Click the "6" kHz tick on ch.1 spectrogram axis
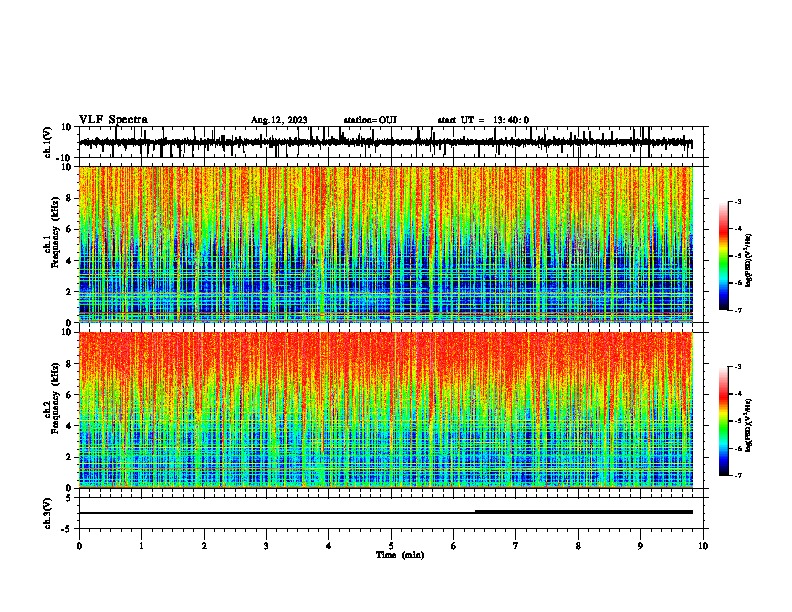The width and height of the screenshot is (792, 612). (x=69, y=229)
